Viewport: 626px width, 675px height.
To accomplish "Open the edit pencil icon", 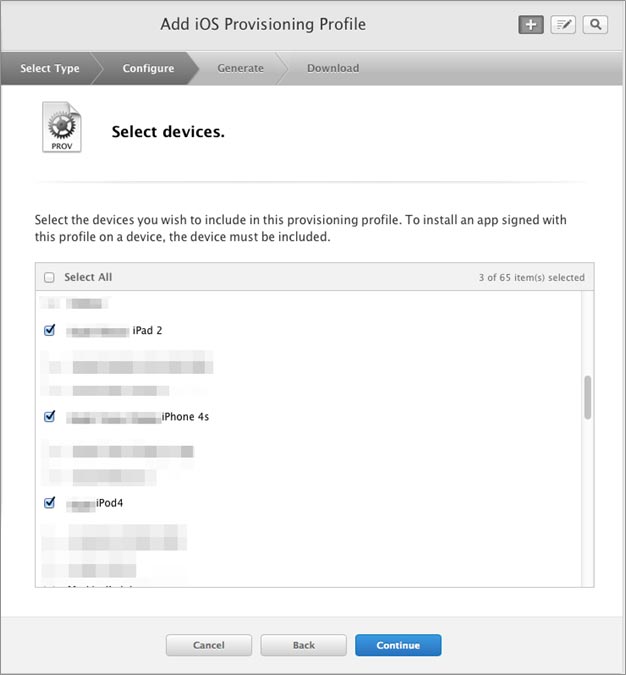I will [x=563, y=25].
